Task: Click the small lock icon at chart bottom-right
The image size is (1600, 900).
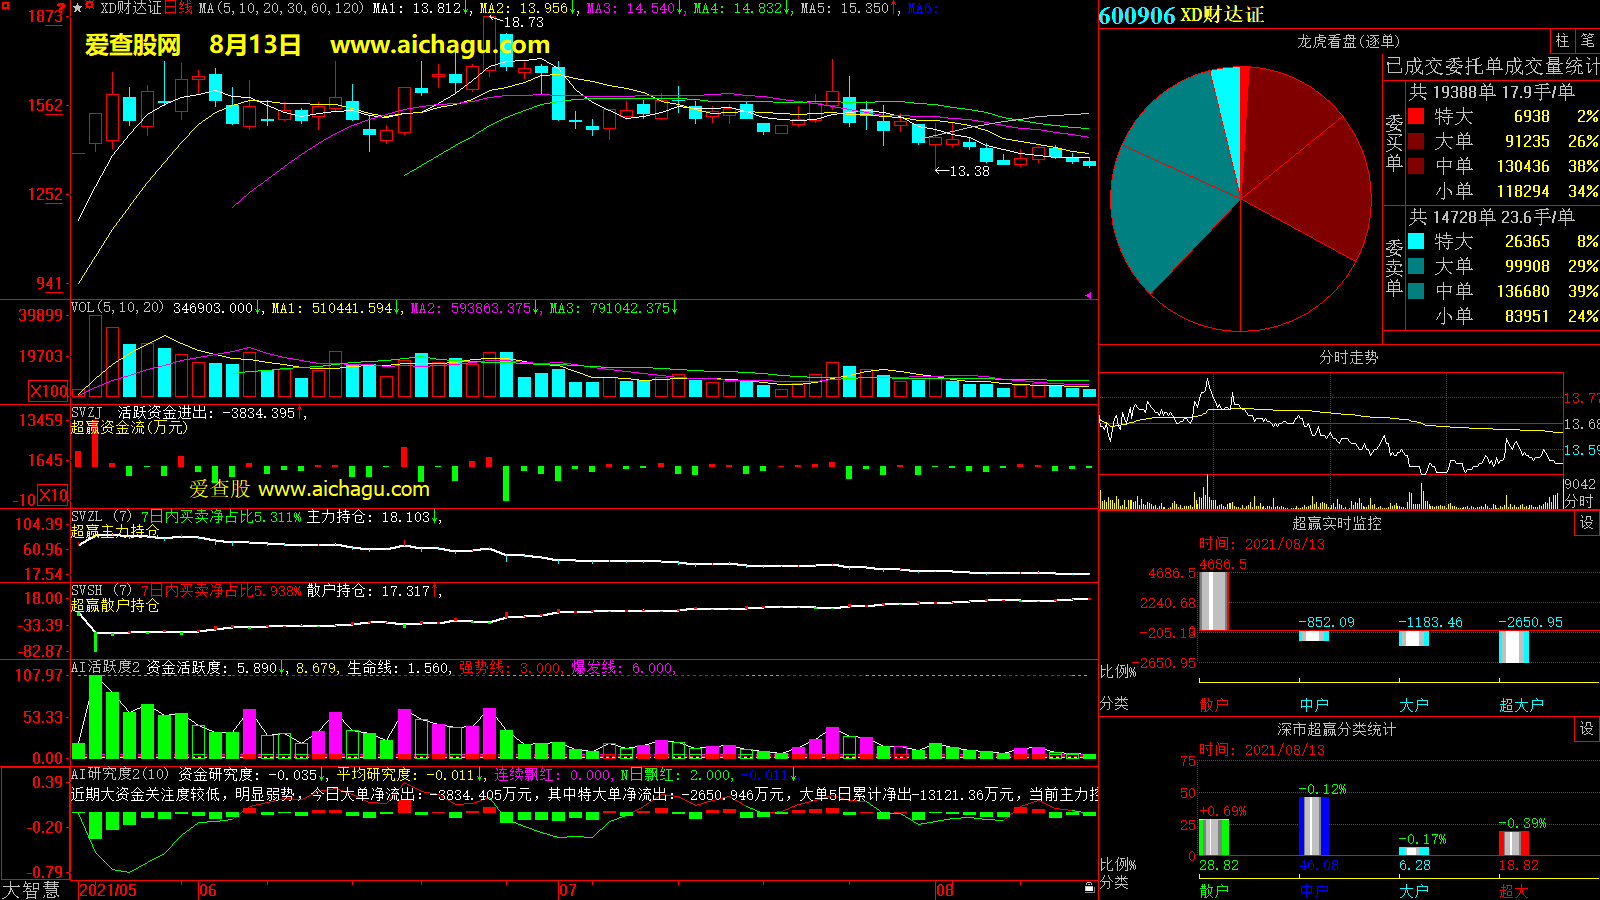Action: pos(1089,887)
